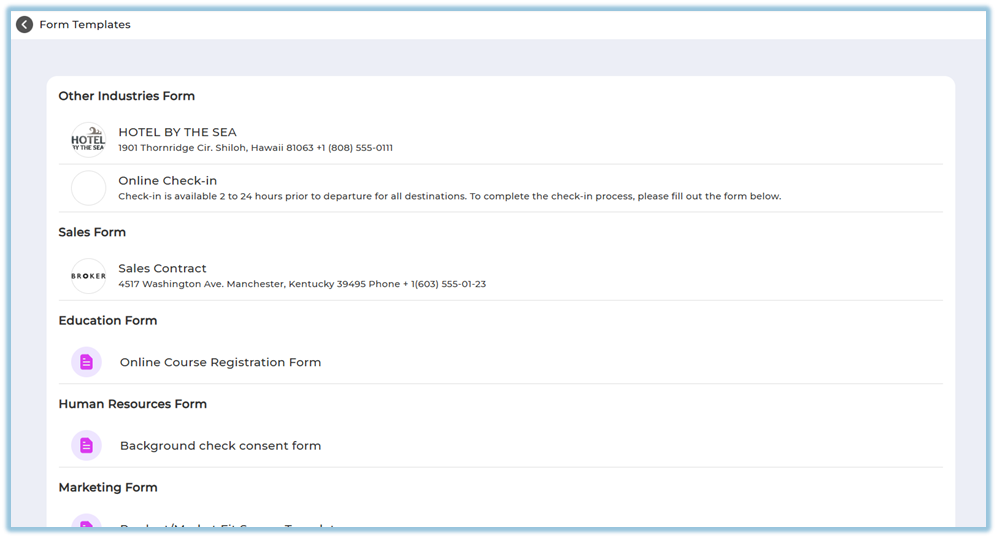Select the Sales Contract template

pos(162,268)
